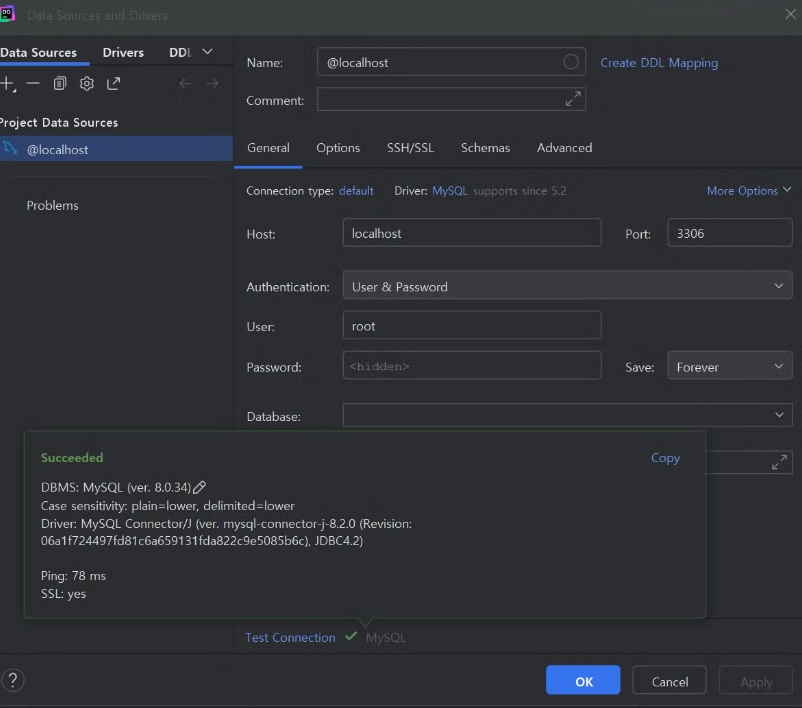Click the 'SSL: yes' text

(63, 594)
